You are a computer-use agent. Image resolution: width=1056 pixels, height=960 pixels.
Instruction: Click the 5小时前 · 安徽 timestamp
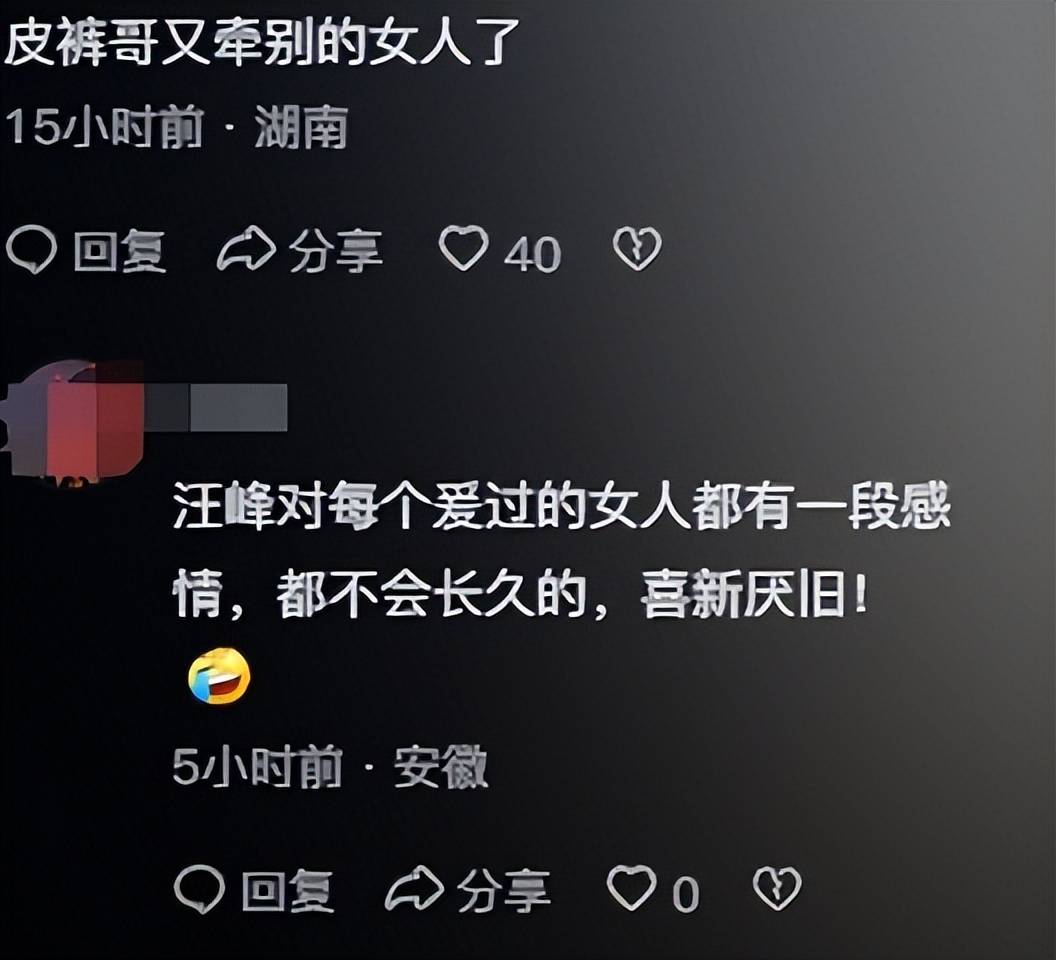click(x=330, y=767)
